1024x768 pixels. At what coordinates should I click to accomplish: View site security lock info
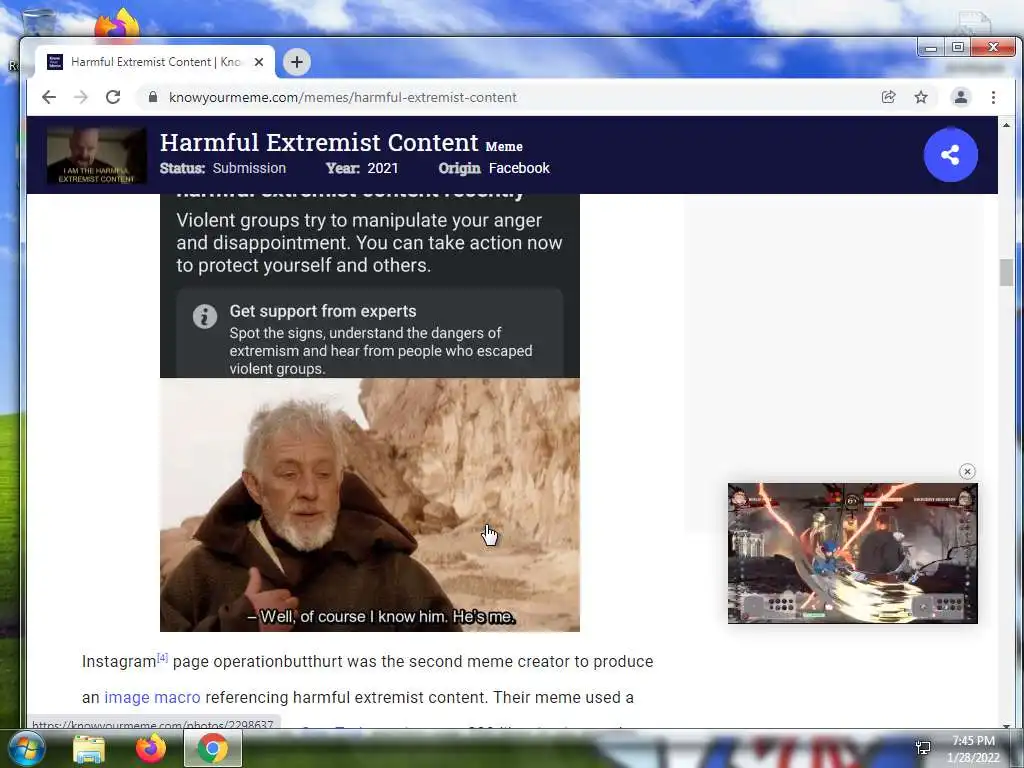[x=153, y=97]
